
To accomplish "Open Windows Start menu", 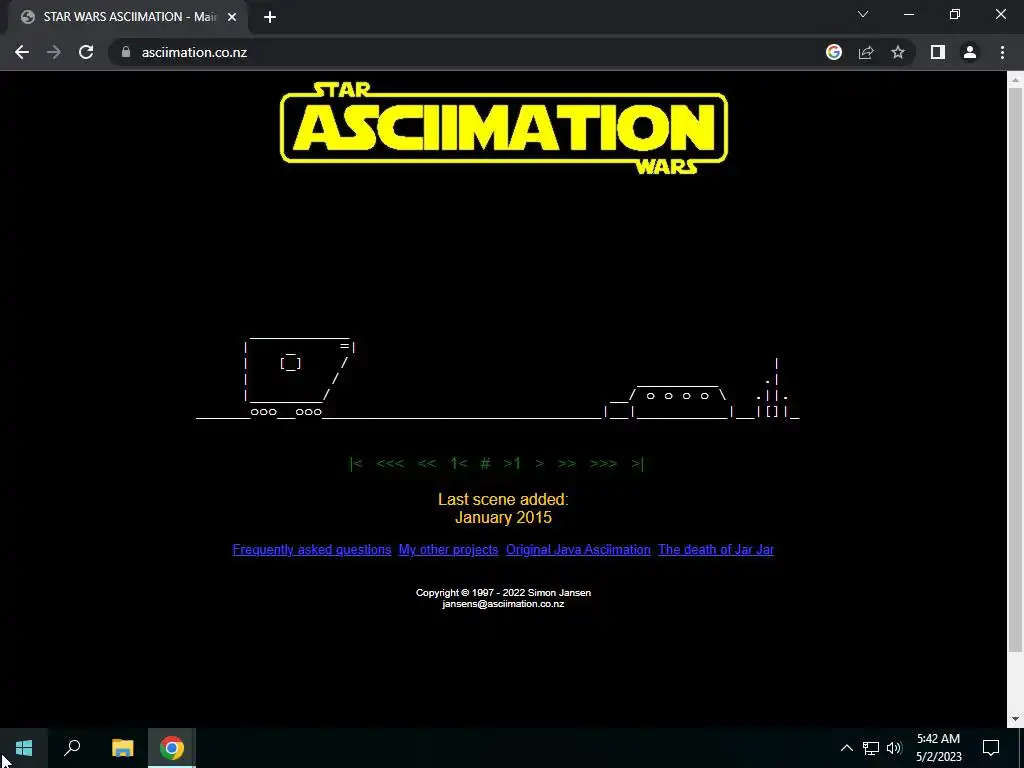I will click(x=24, y=748).
